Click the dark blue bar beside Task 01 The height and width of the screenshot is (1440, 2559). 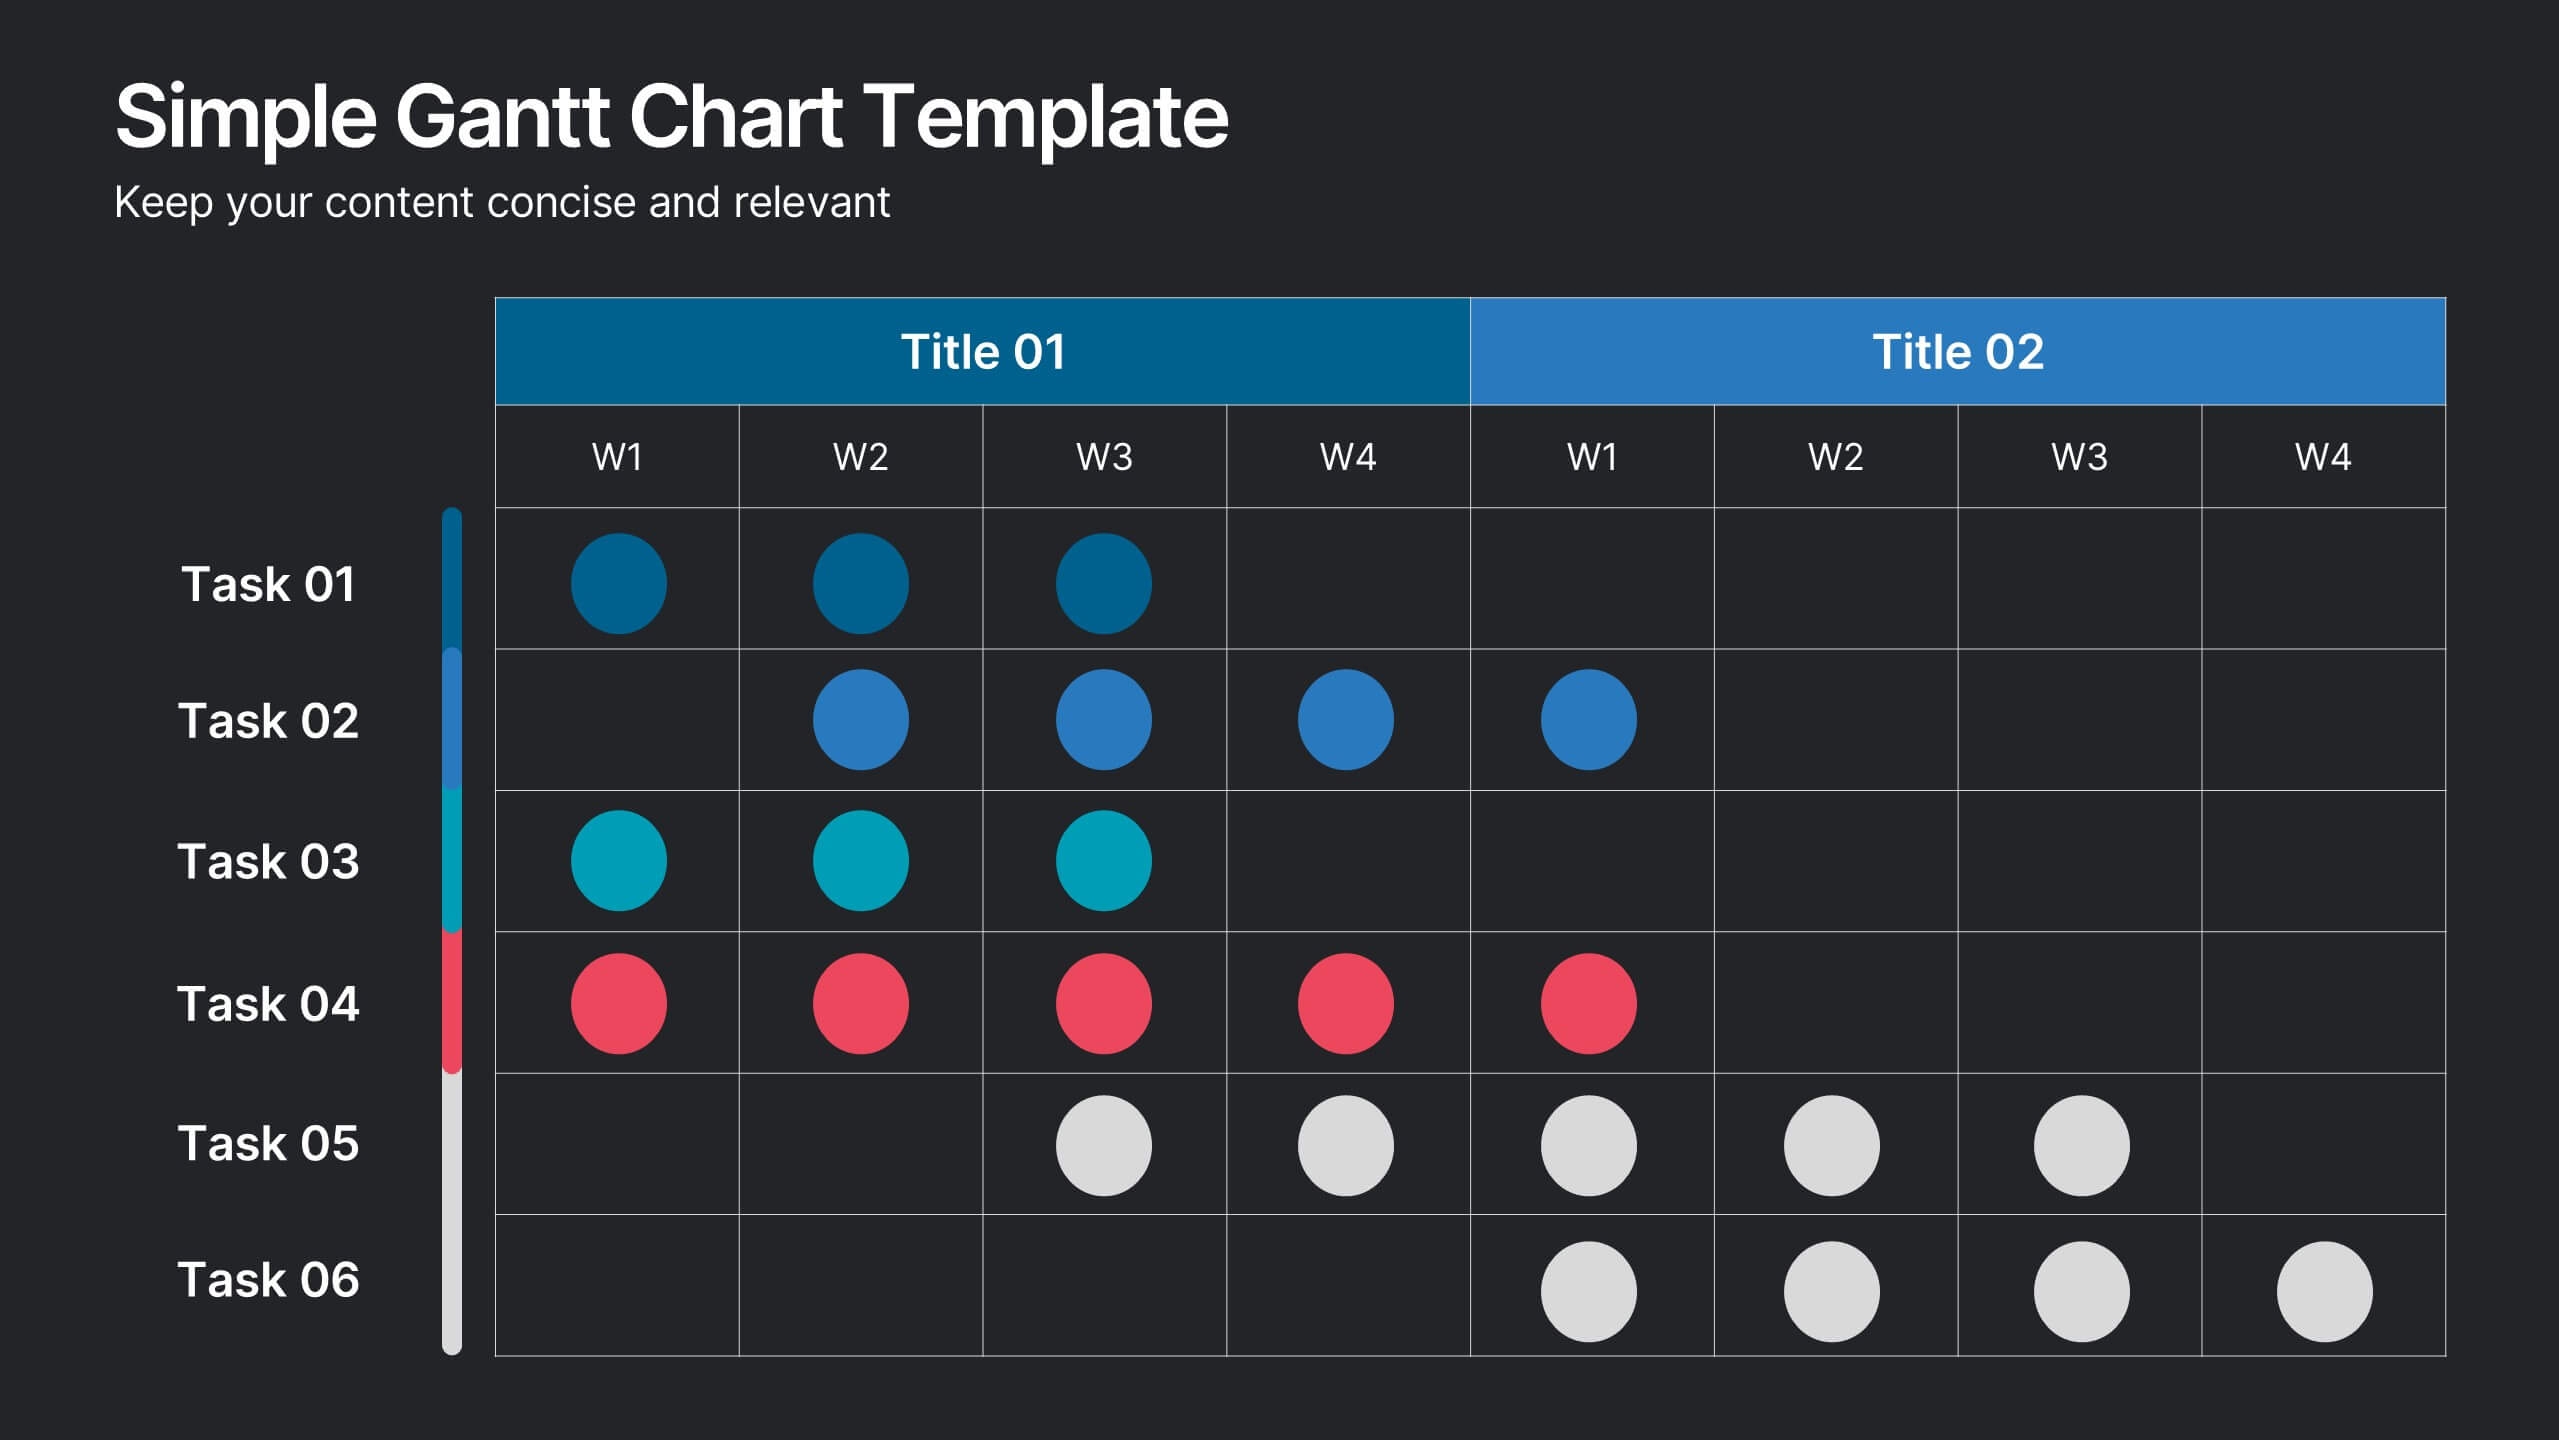[452, 580]
